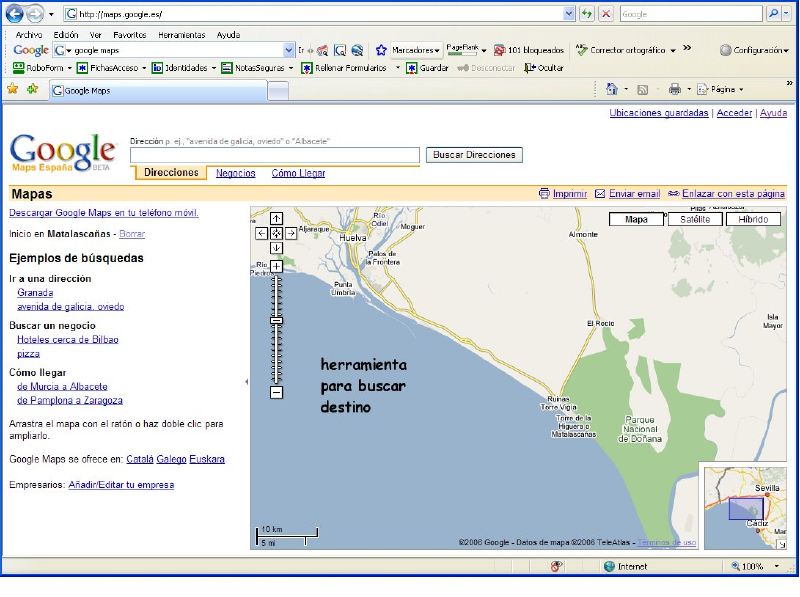Open the Google toolbar search history dropdown

click(289, 50)
